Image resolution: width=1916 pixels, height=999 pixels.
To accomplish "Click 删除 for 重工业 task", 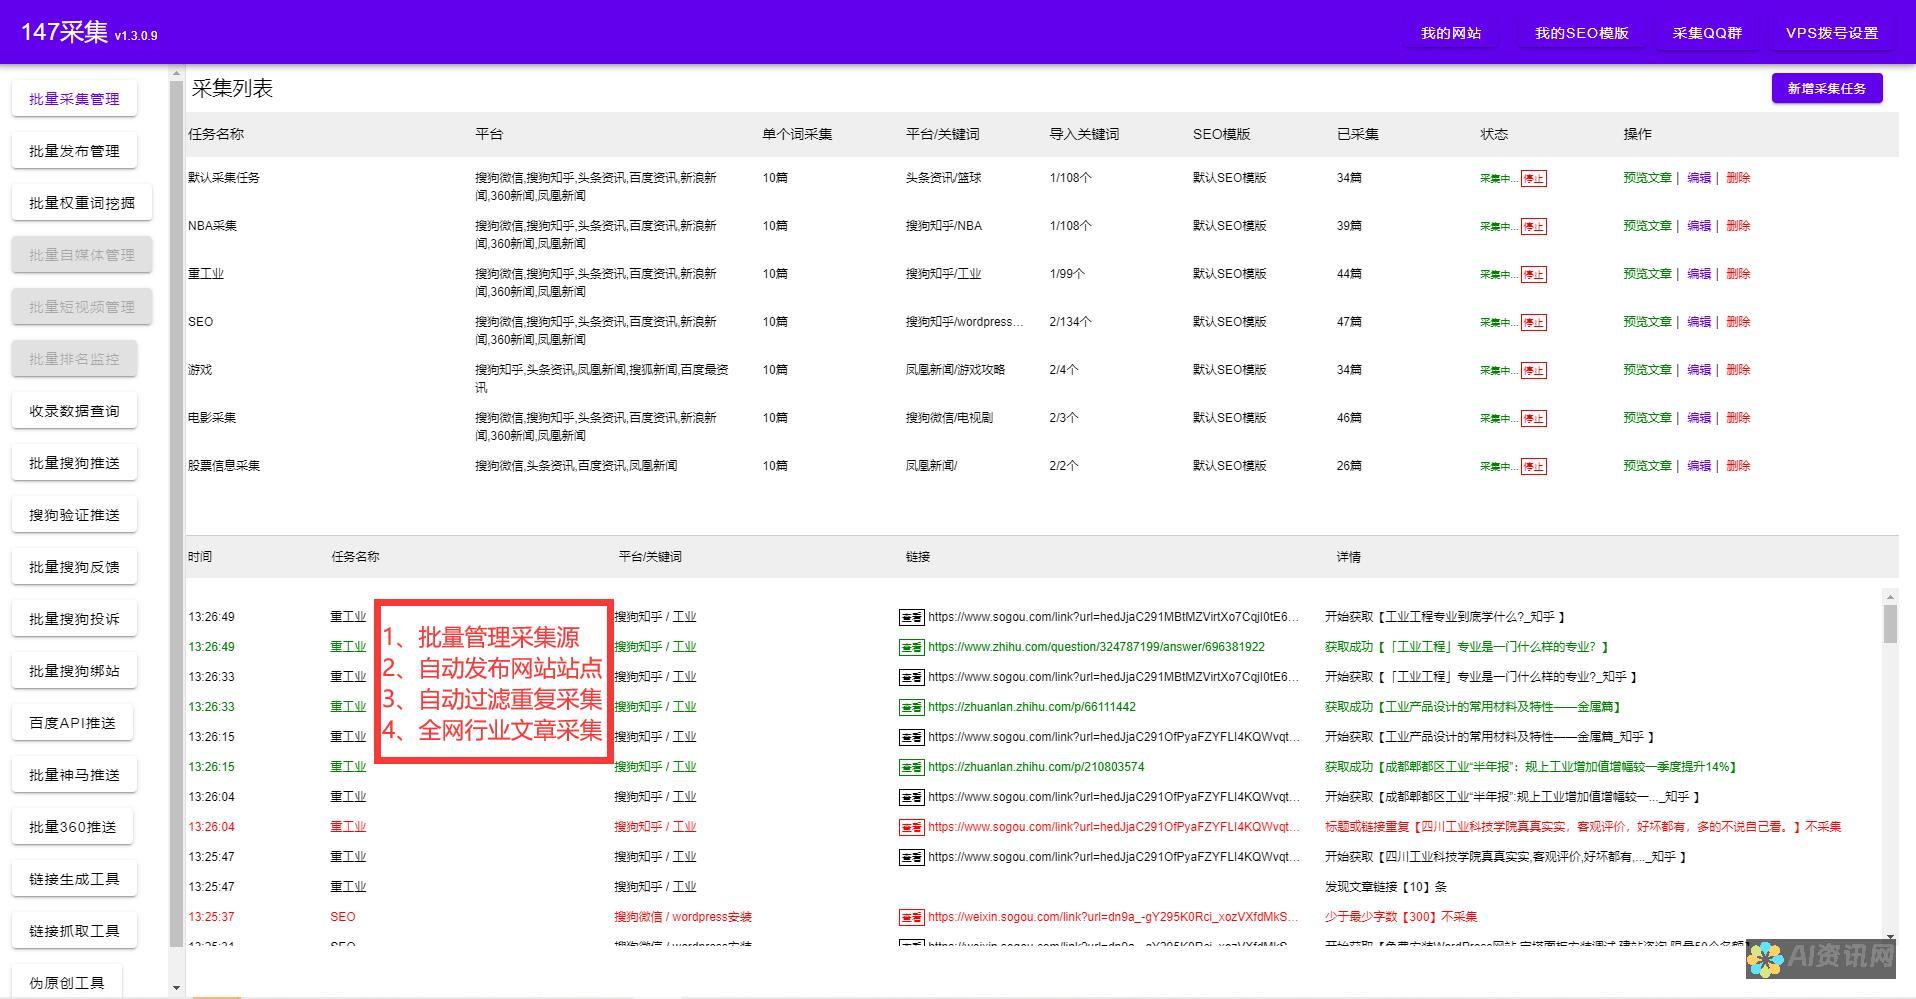I will (x=1738, y=274).
